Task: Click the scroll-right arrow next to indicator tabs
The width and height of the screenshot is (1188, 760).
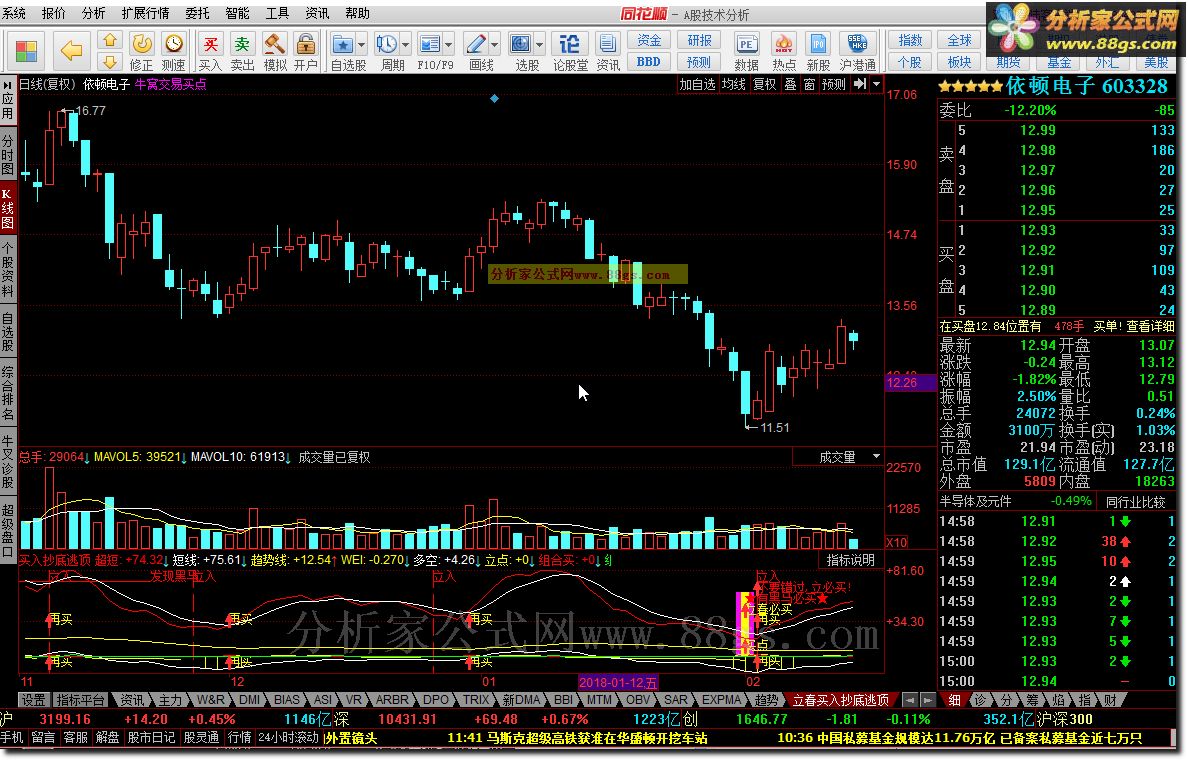Action: (x=927, y=700)
